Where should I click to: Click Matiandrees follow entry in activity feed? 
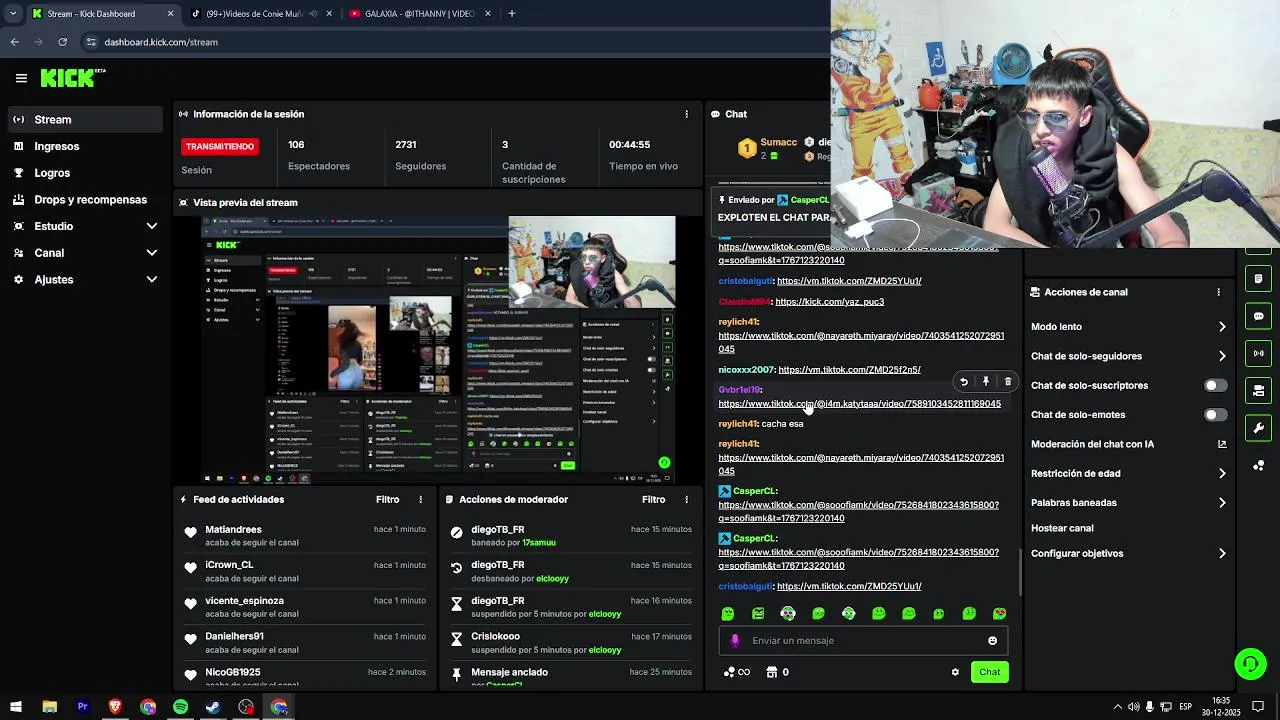[x=304, y=536]
